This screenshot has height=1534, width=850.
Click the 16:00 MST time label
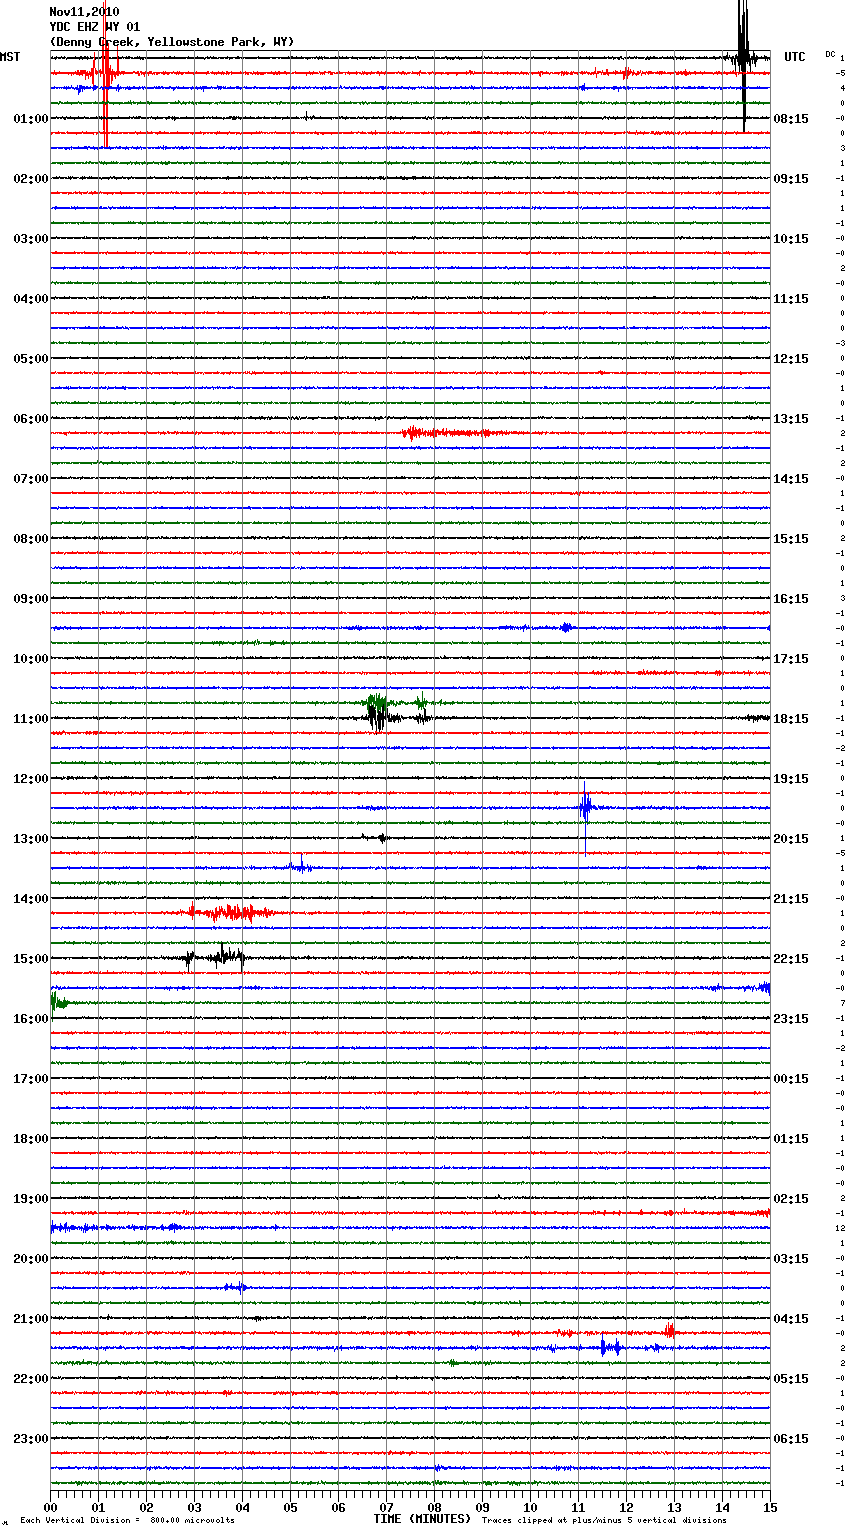click(30, 1019)
